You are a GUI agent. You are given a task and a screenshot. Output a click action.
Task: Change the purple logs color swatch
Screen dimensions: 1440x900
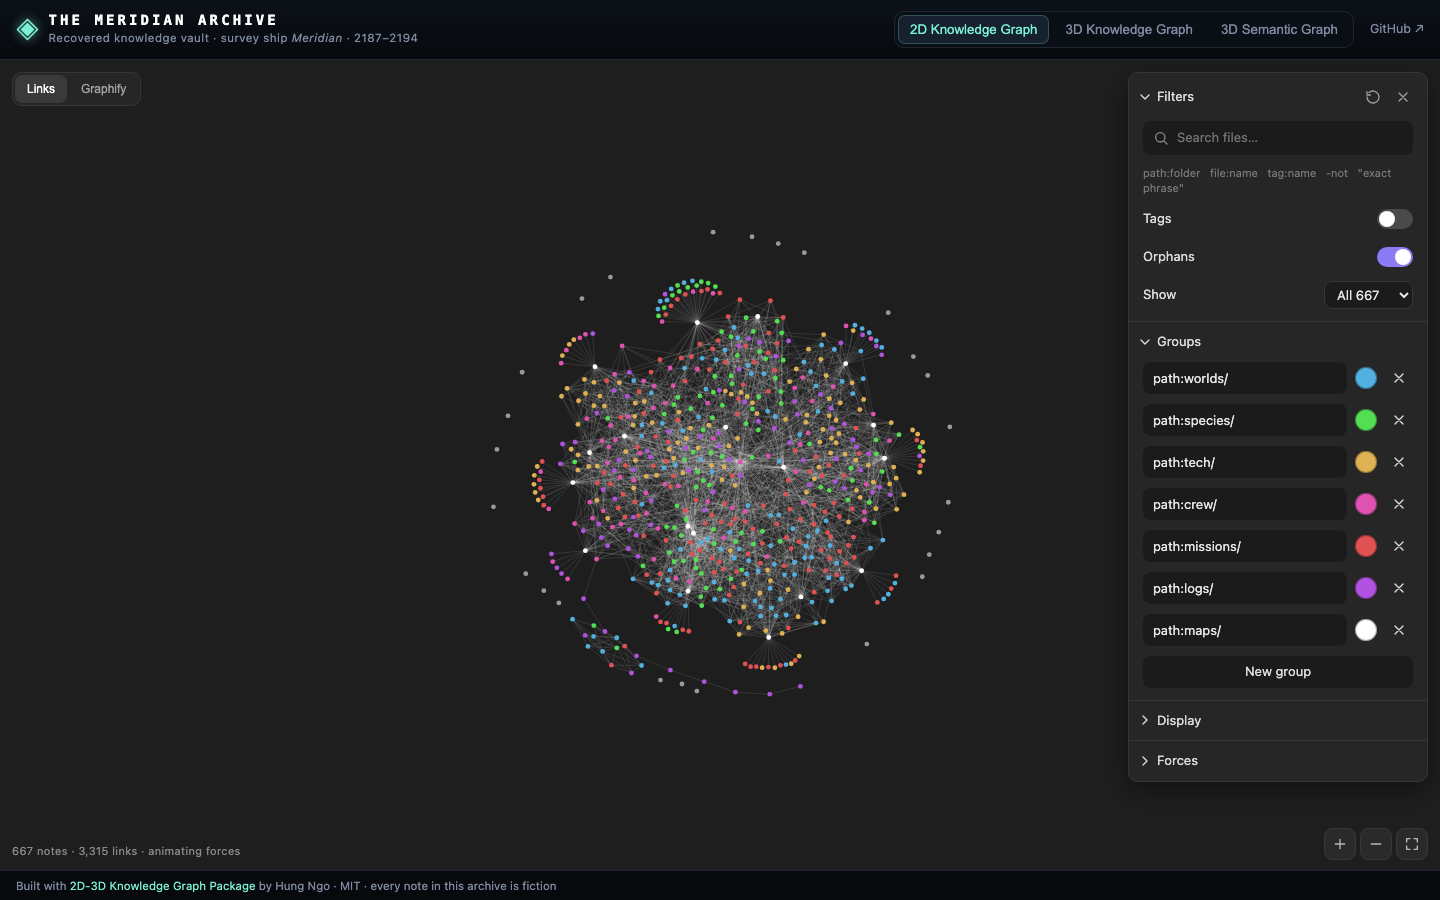pyautogui.click(x=1366, y=588)
